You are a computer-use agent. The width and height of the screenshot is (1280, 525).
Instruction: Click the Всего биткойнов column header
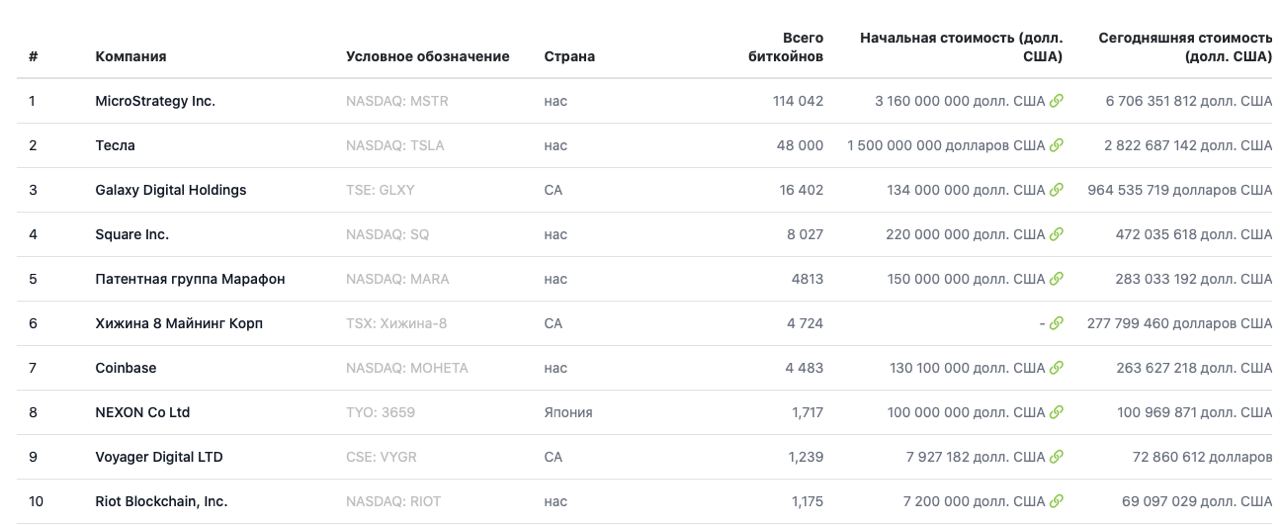tap(786, 47)
